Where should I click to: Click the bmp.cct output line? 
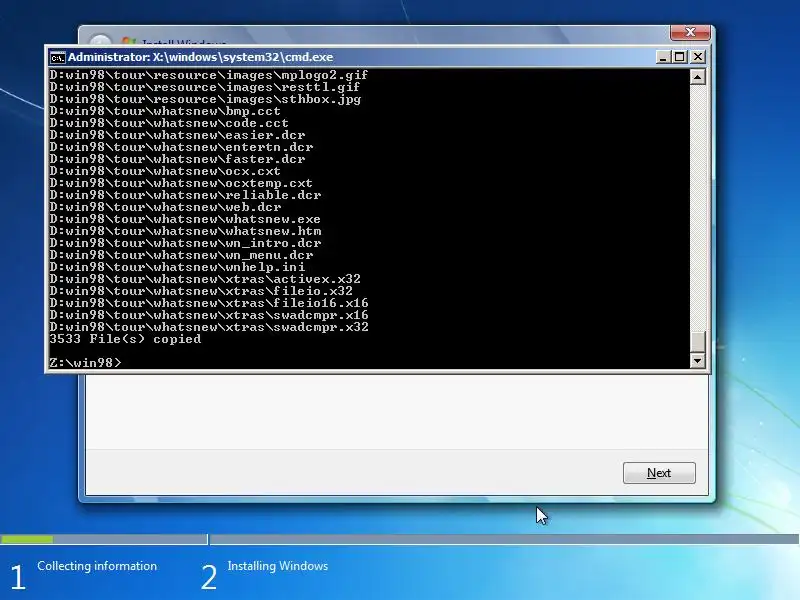[165, 111]
